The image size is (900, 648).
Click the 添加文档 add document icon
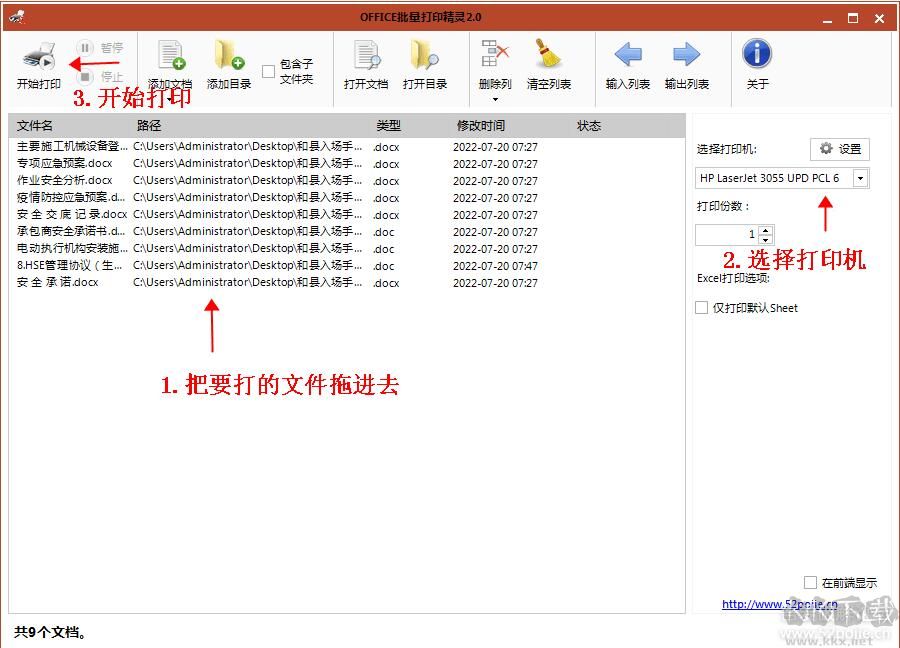tap(170, 57)
